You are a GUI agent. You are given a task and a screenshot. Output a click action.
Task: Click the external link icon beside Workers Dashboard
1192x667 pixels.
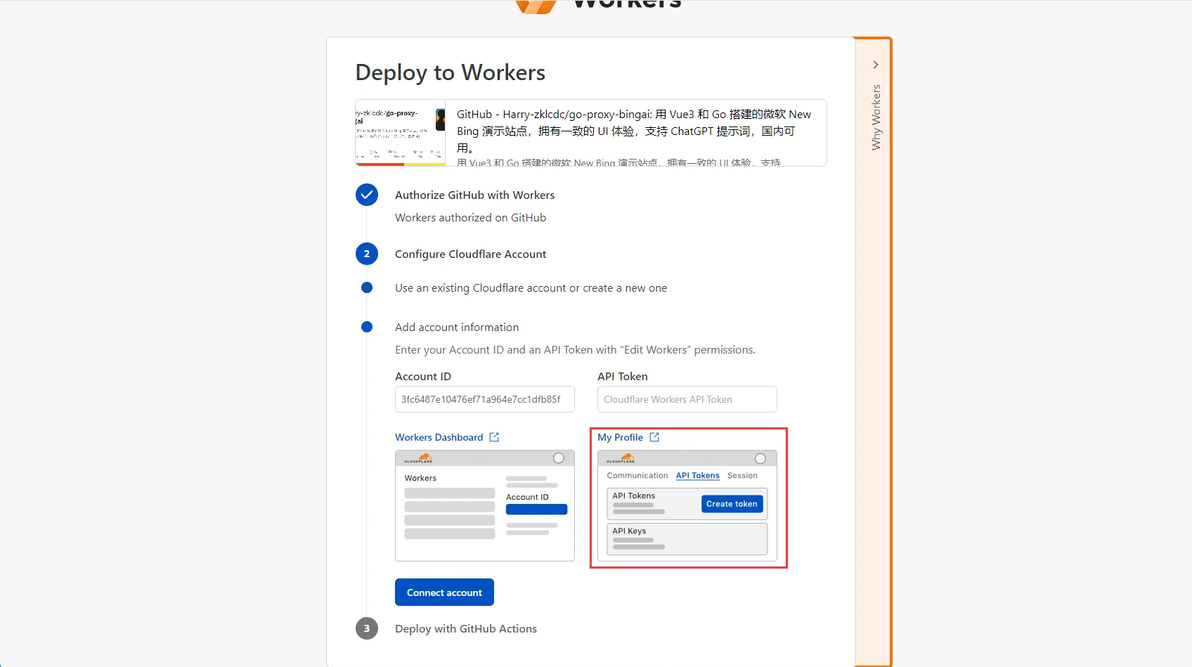click(x=494, y=437)
